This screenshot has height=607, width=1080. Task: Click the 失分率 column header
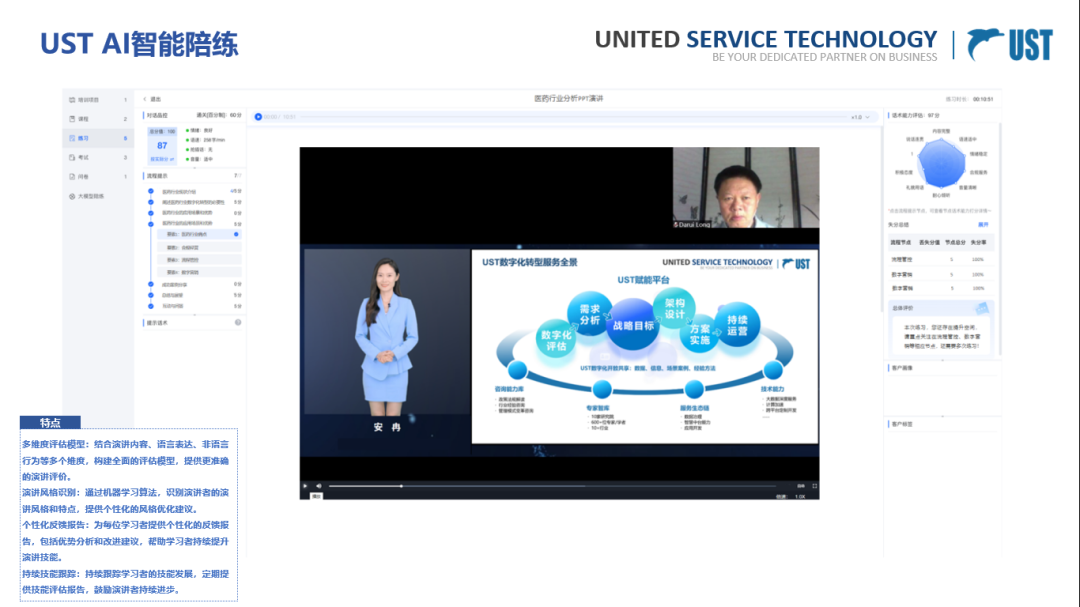coord(978,243)
